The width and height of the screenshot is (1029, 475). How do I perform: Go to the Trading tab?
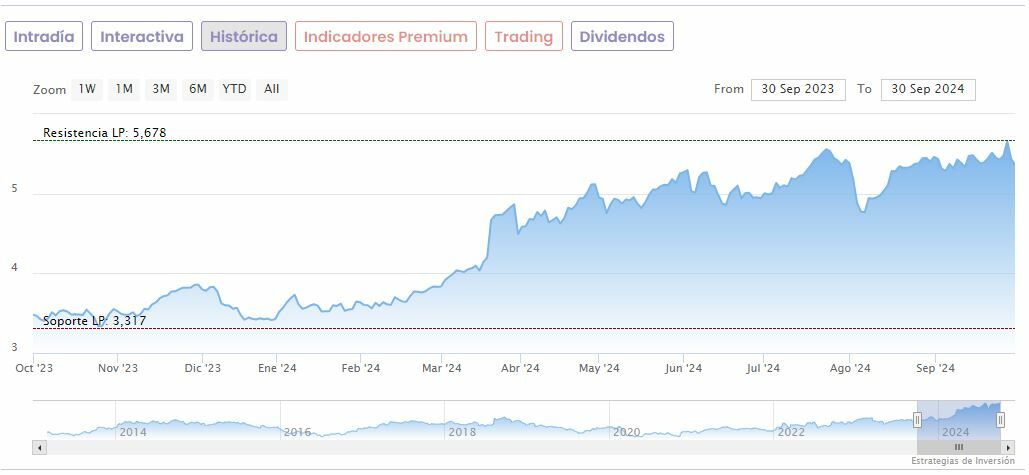523,37
